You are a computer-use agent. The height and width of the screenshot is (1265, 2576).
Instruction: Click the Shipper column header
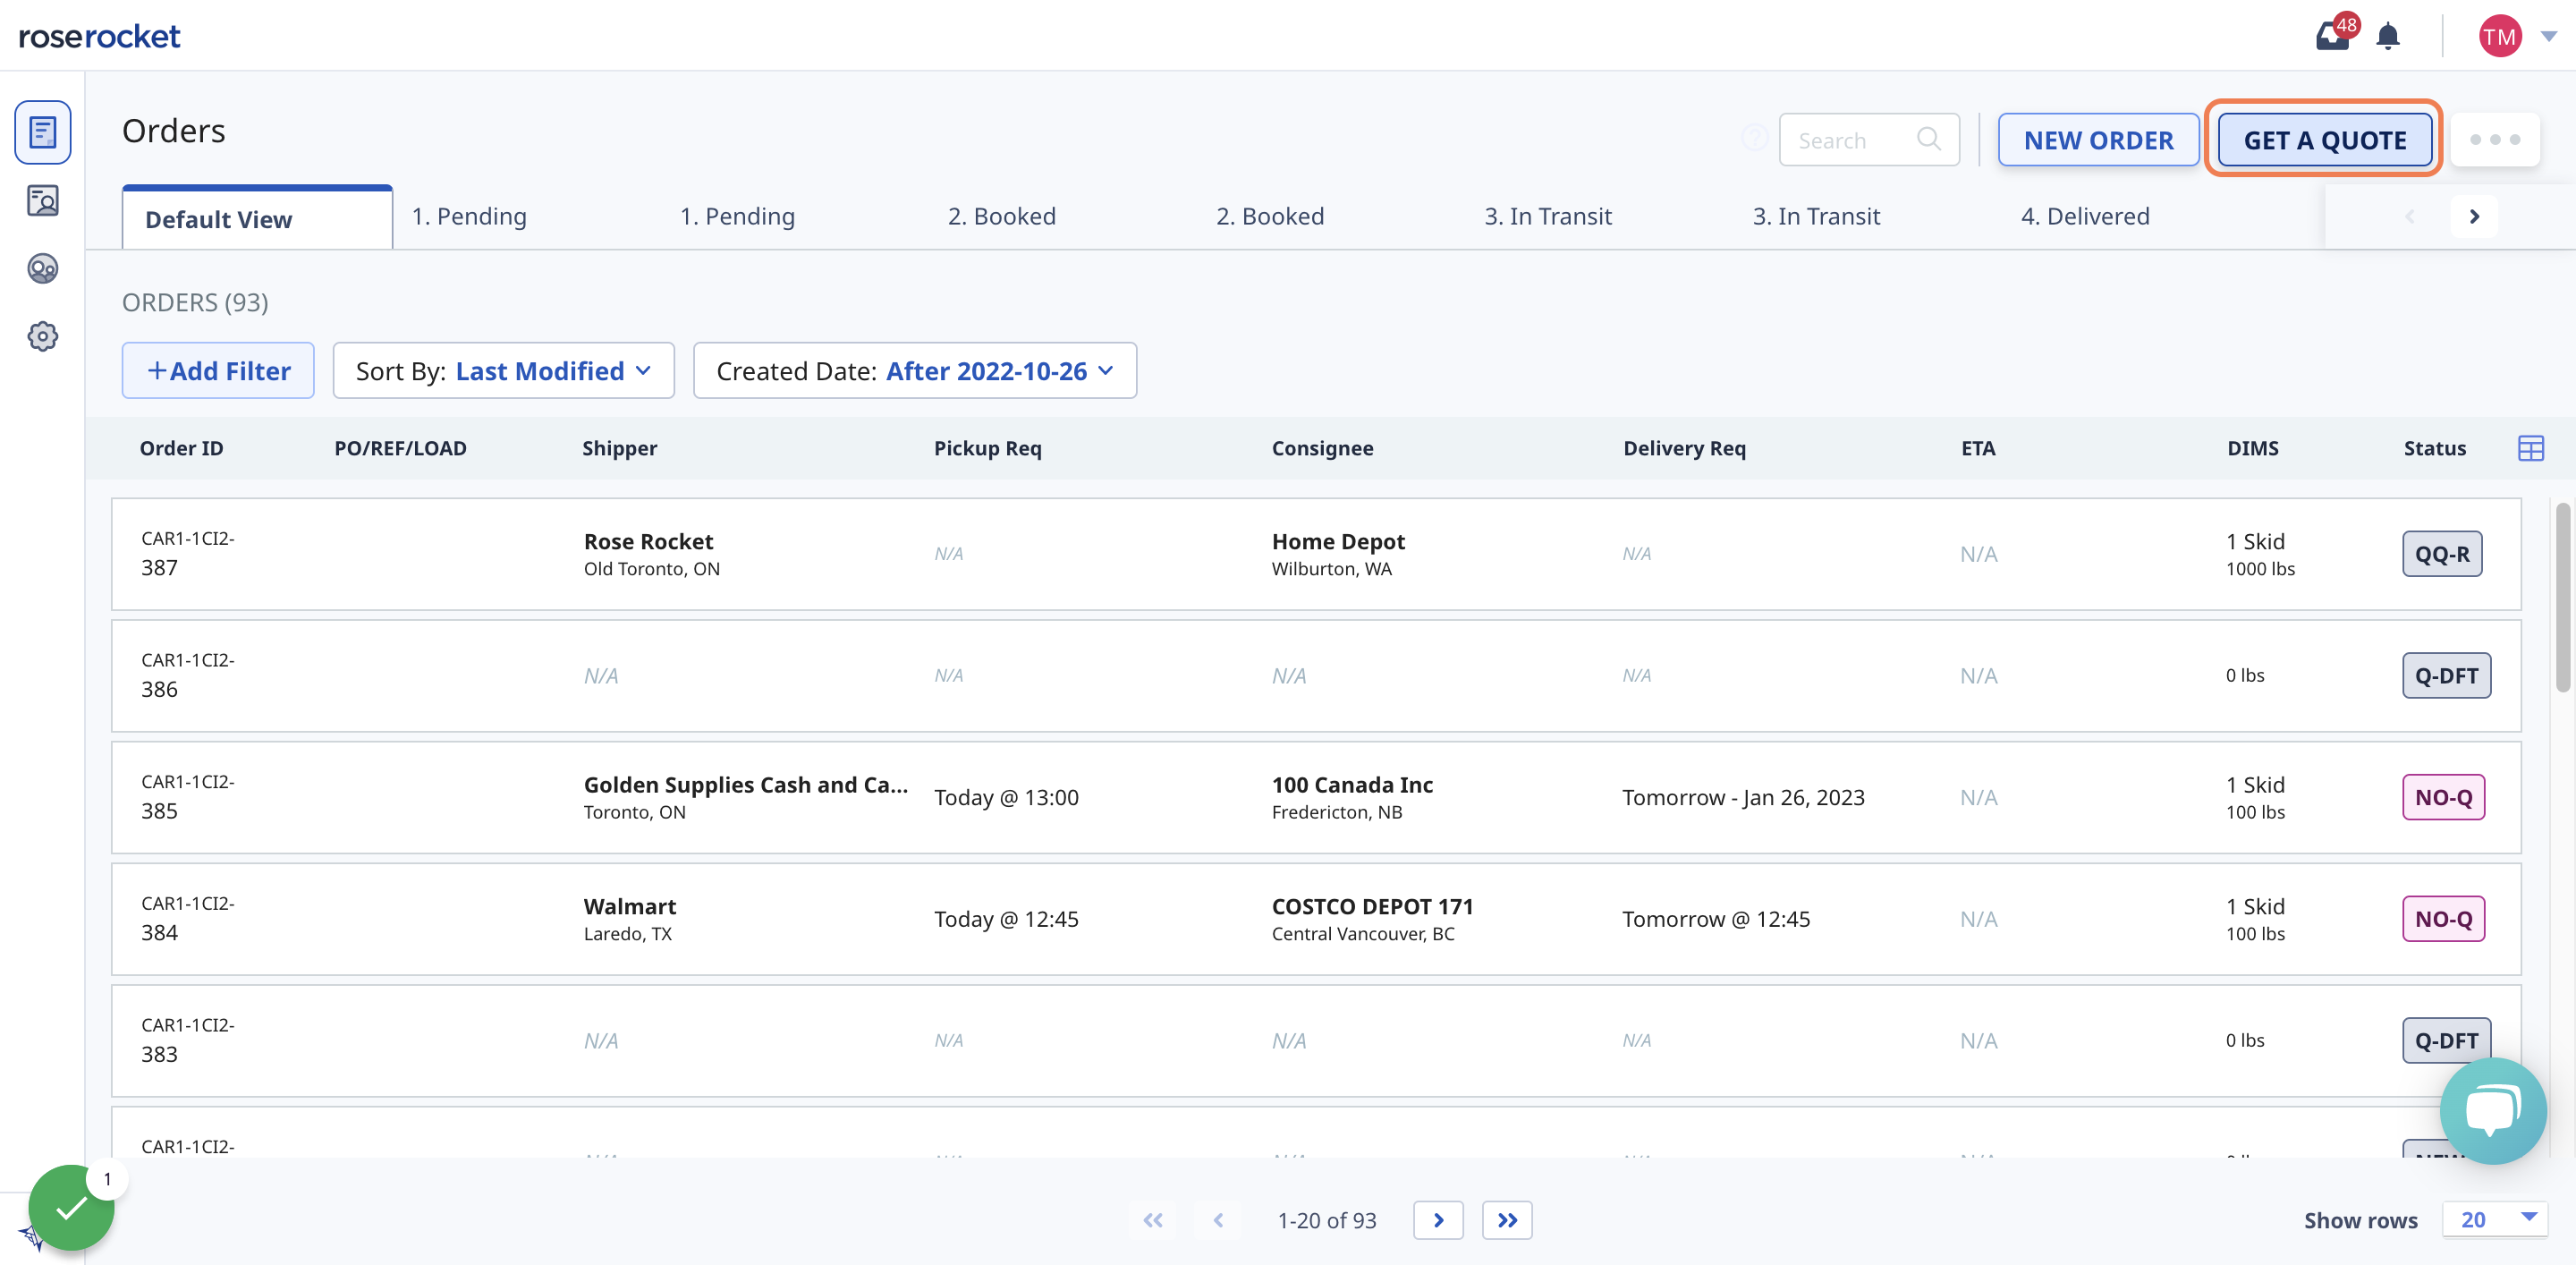click(619, 448)
